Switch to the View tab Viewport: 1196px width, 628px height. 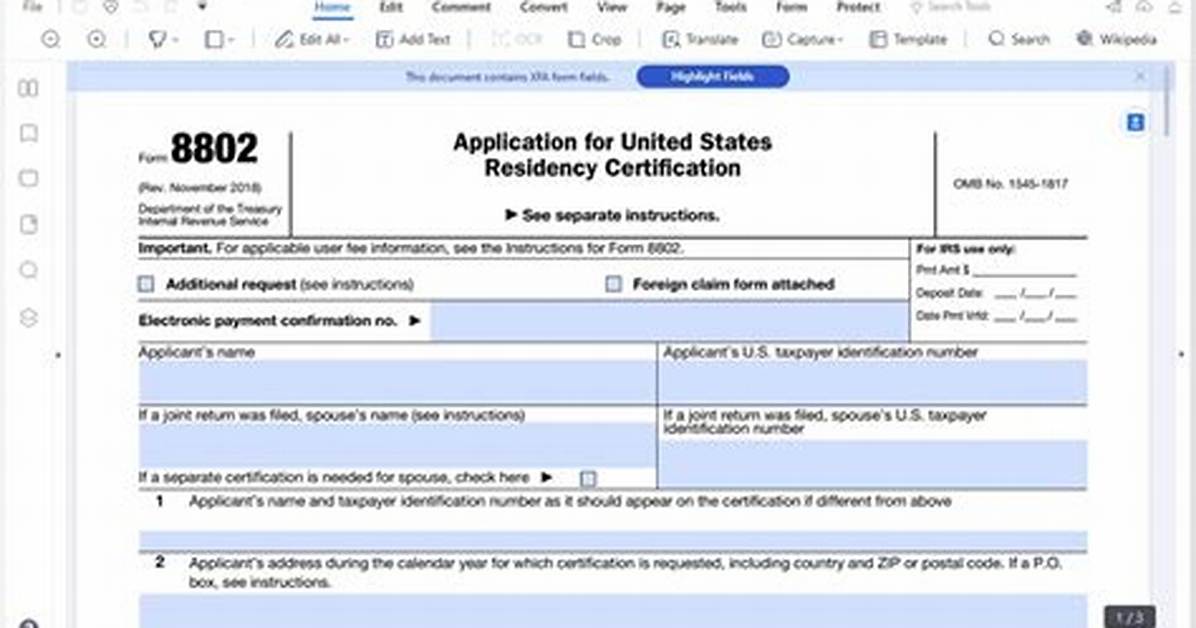coord(612,7)
